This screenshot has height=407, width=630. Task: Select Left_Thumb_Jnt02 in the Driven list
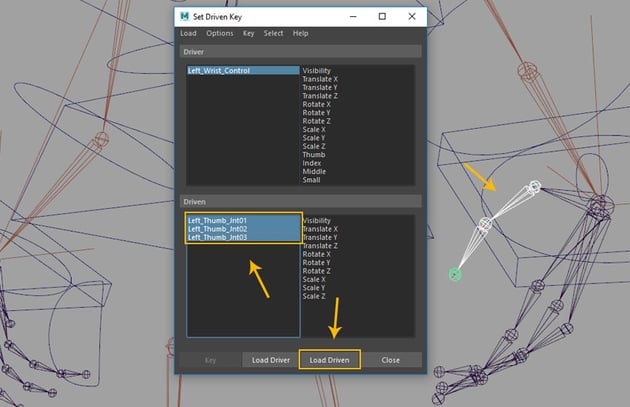(217, 229)
